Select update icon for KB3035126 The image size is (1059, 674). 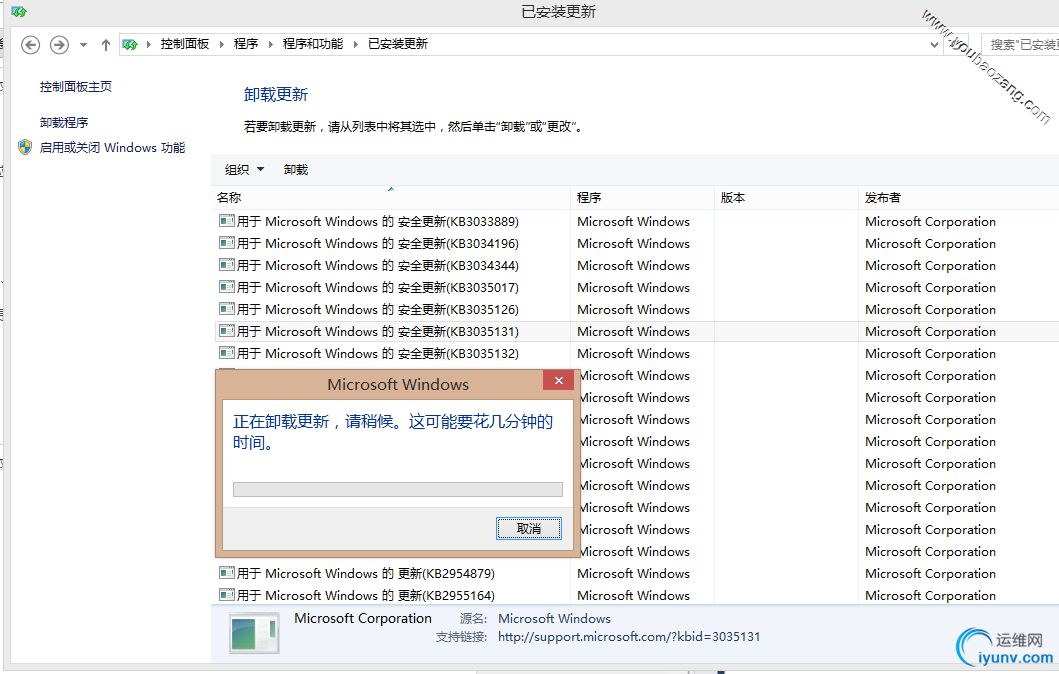(x=227, y=309)
